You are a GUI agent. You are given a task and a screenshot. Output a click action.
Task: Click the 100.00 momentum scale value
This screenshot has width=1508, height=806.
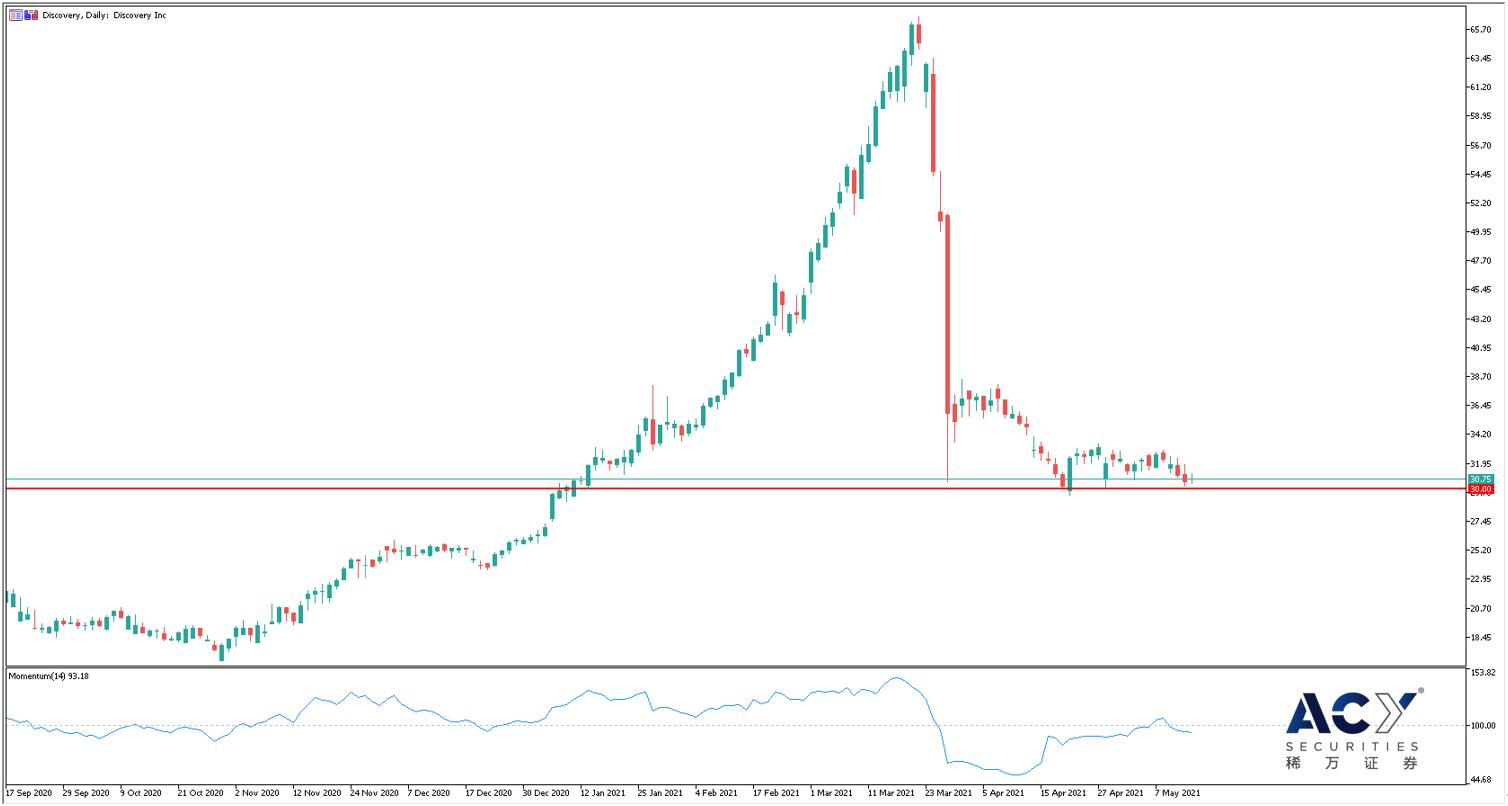coord(1483,726)
